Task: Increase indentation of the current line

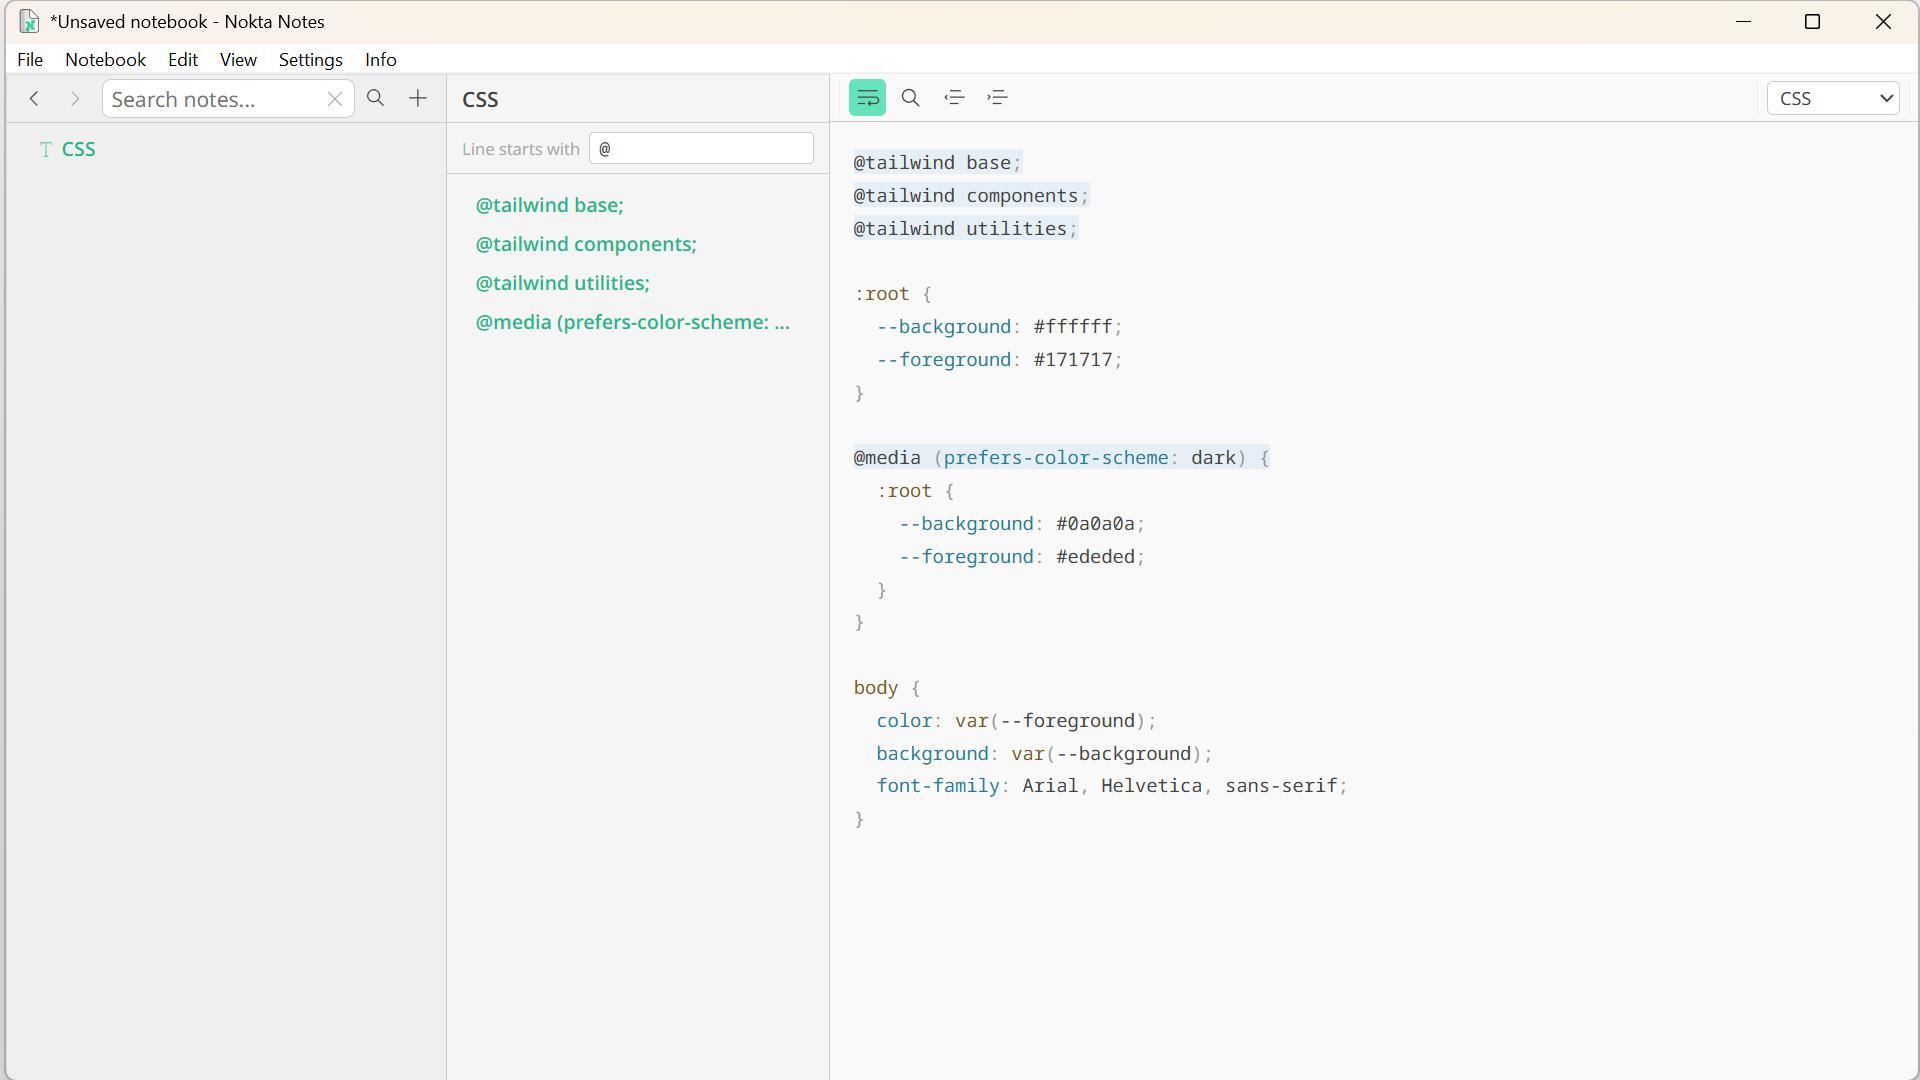Action: [998, 97]
